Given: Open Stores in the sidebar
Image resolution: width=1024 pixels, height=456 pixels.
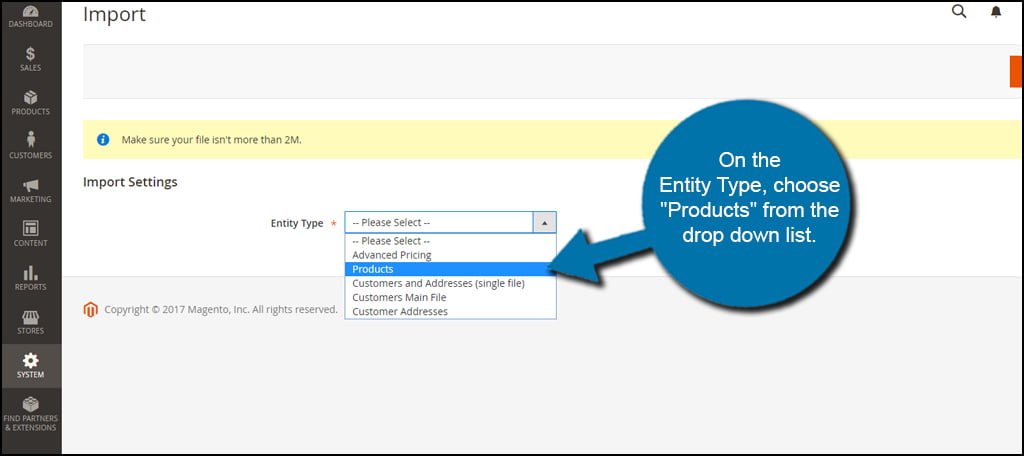Looking at the screenshot, I should 30,322.
